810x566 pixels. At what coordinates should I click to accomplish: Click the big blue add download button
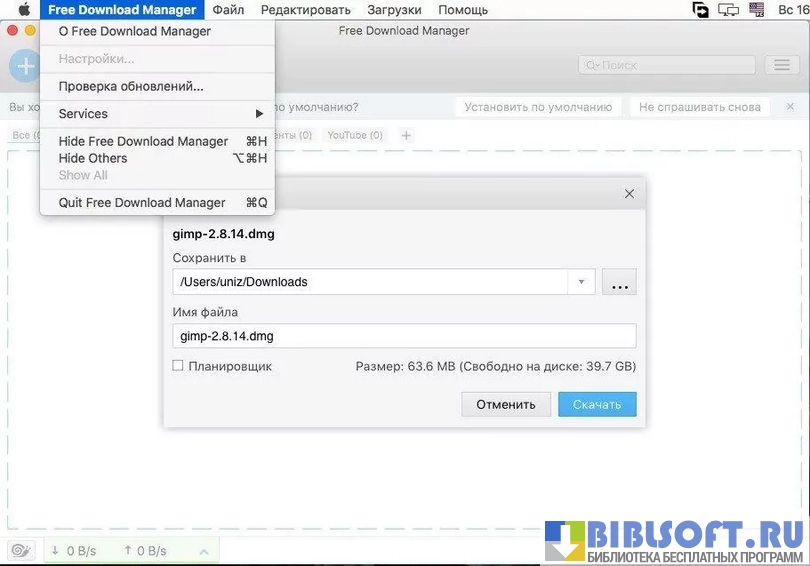(x=23, y=66)
